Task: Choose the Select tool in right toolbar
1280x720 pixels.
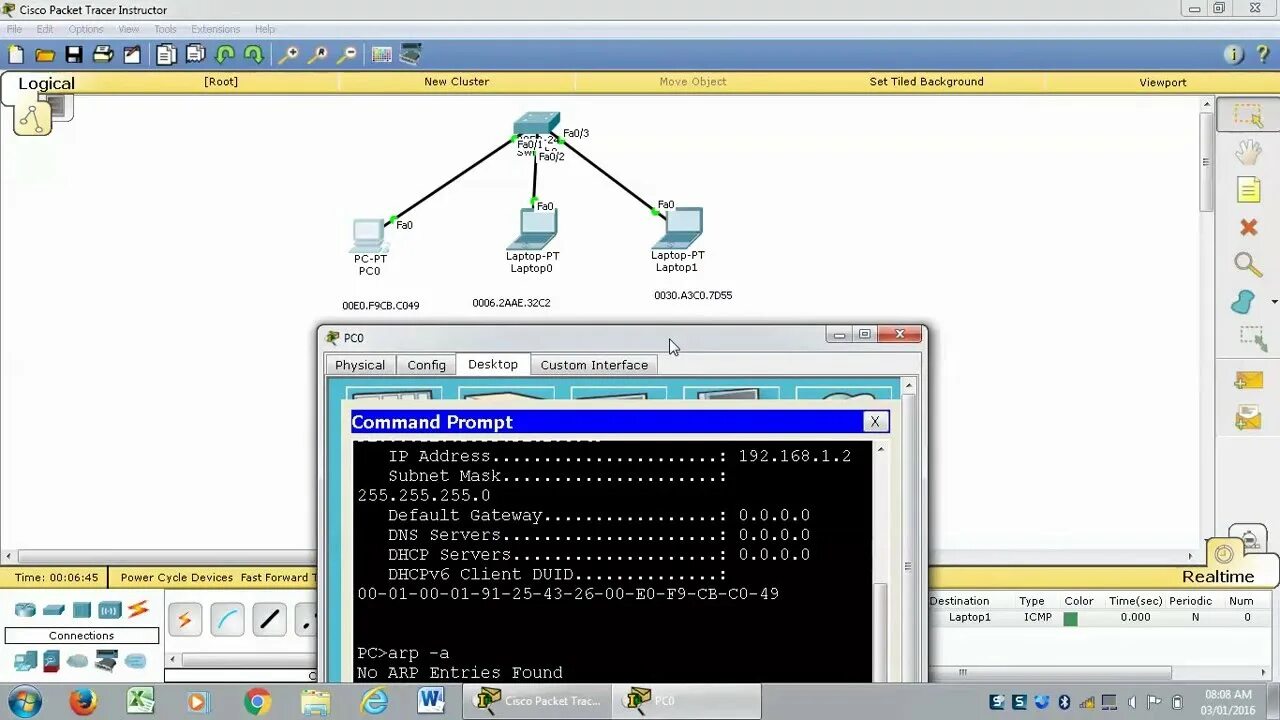Action: (1248, 115)
